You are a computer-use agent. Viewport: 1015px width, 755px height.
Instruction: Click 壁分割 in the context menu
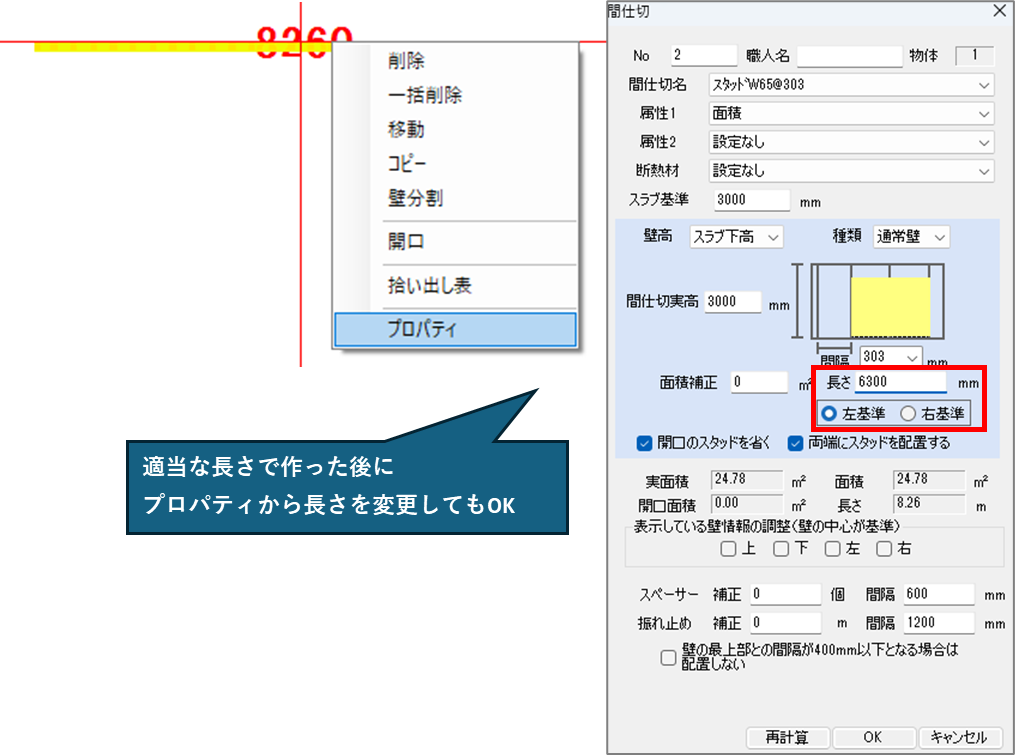(x=415, y=198)
